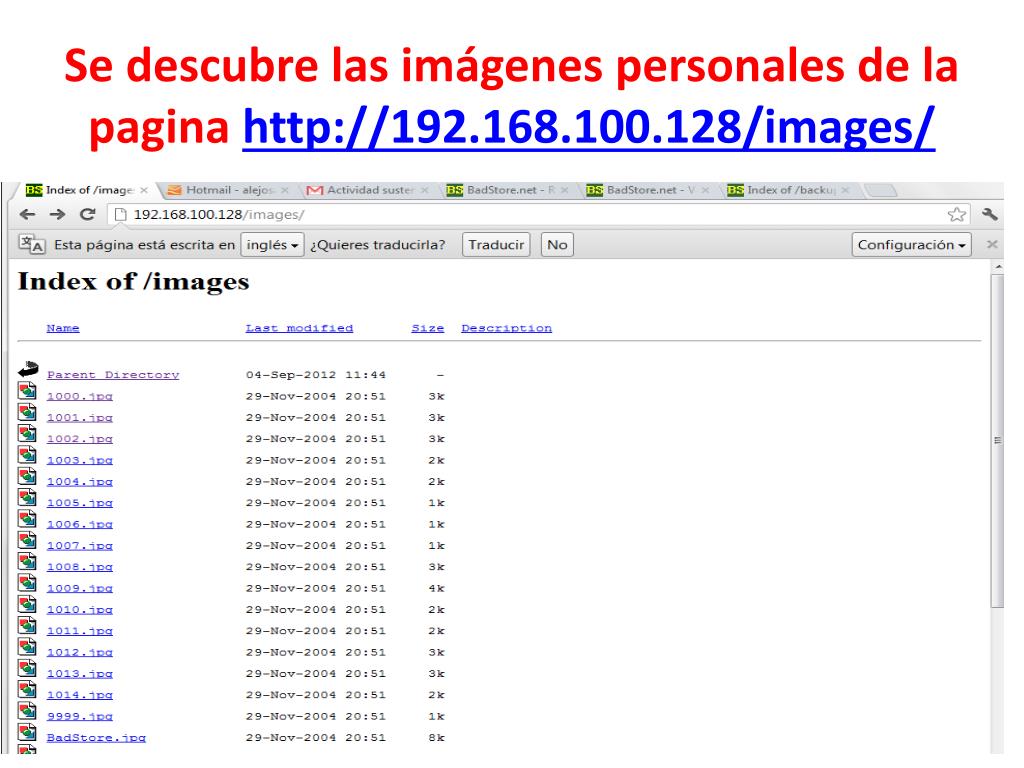This screenshot has width=1024, height=768.
Task: Go back with the browser back arrow
Action: 27,214
